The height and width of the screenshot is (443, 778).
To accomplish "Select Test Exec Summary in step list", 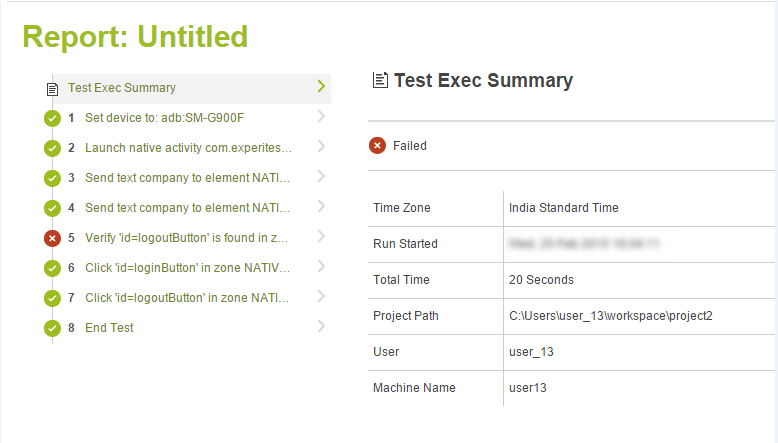I will pyautogui.click(x=122, y=88).
